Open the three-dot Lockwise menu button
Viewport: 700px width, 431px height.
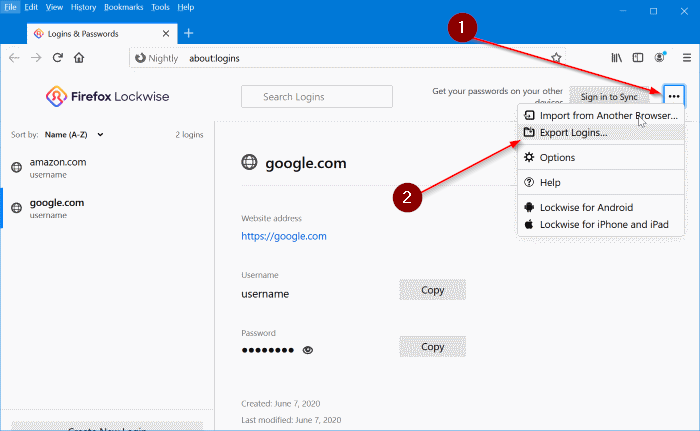(674, 96)
